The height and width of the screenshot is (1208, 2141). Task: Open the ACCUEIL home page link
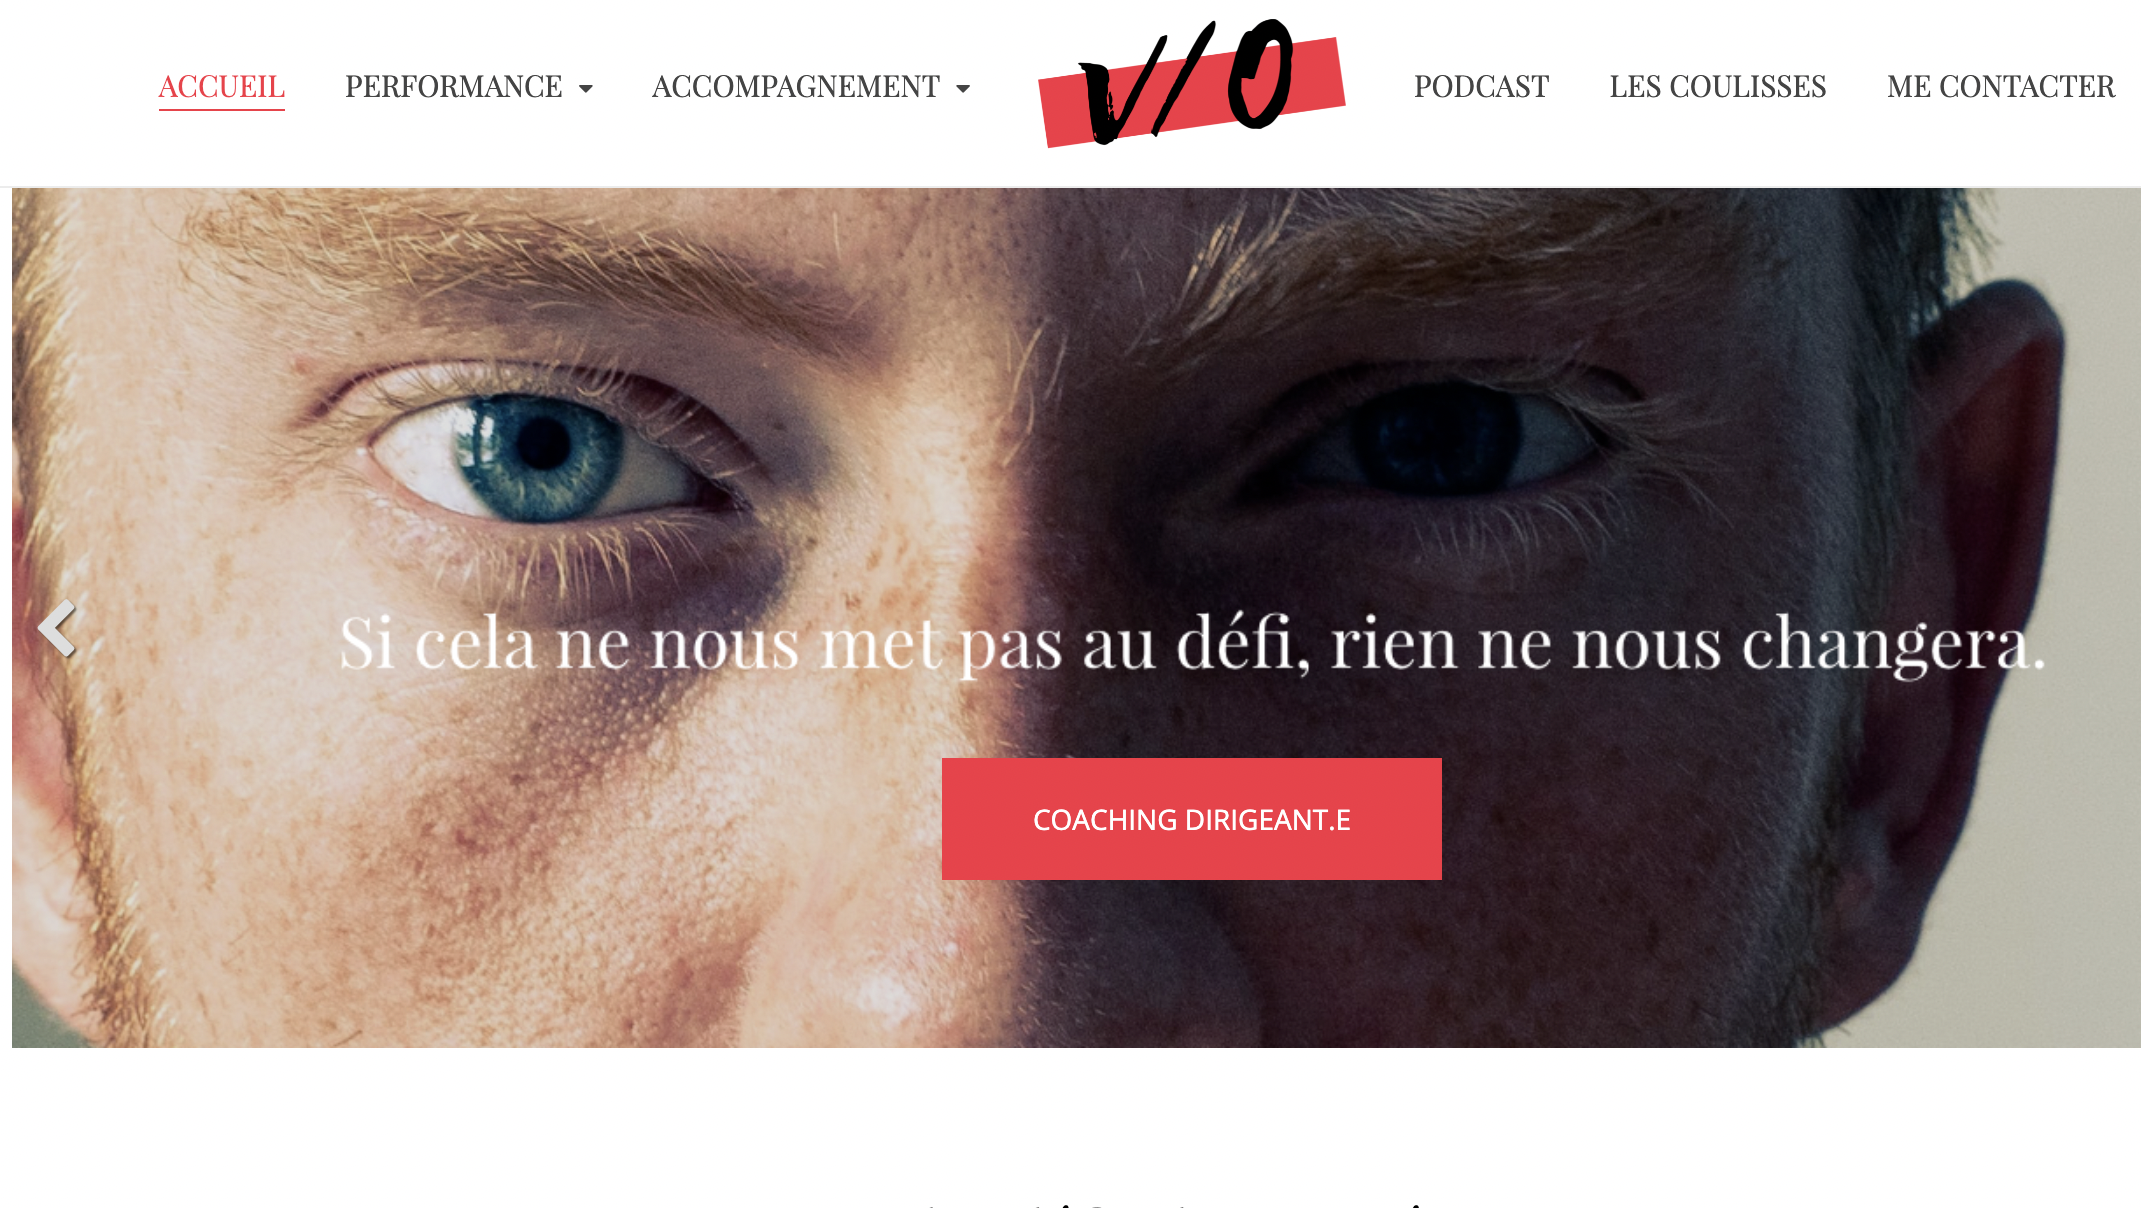click(222, 87)
